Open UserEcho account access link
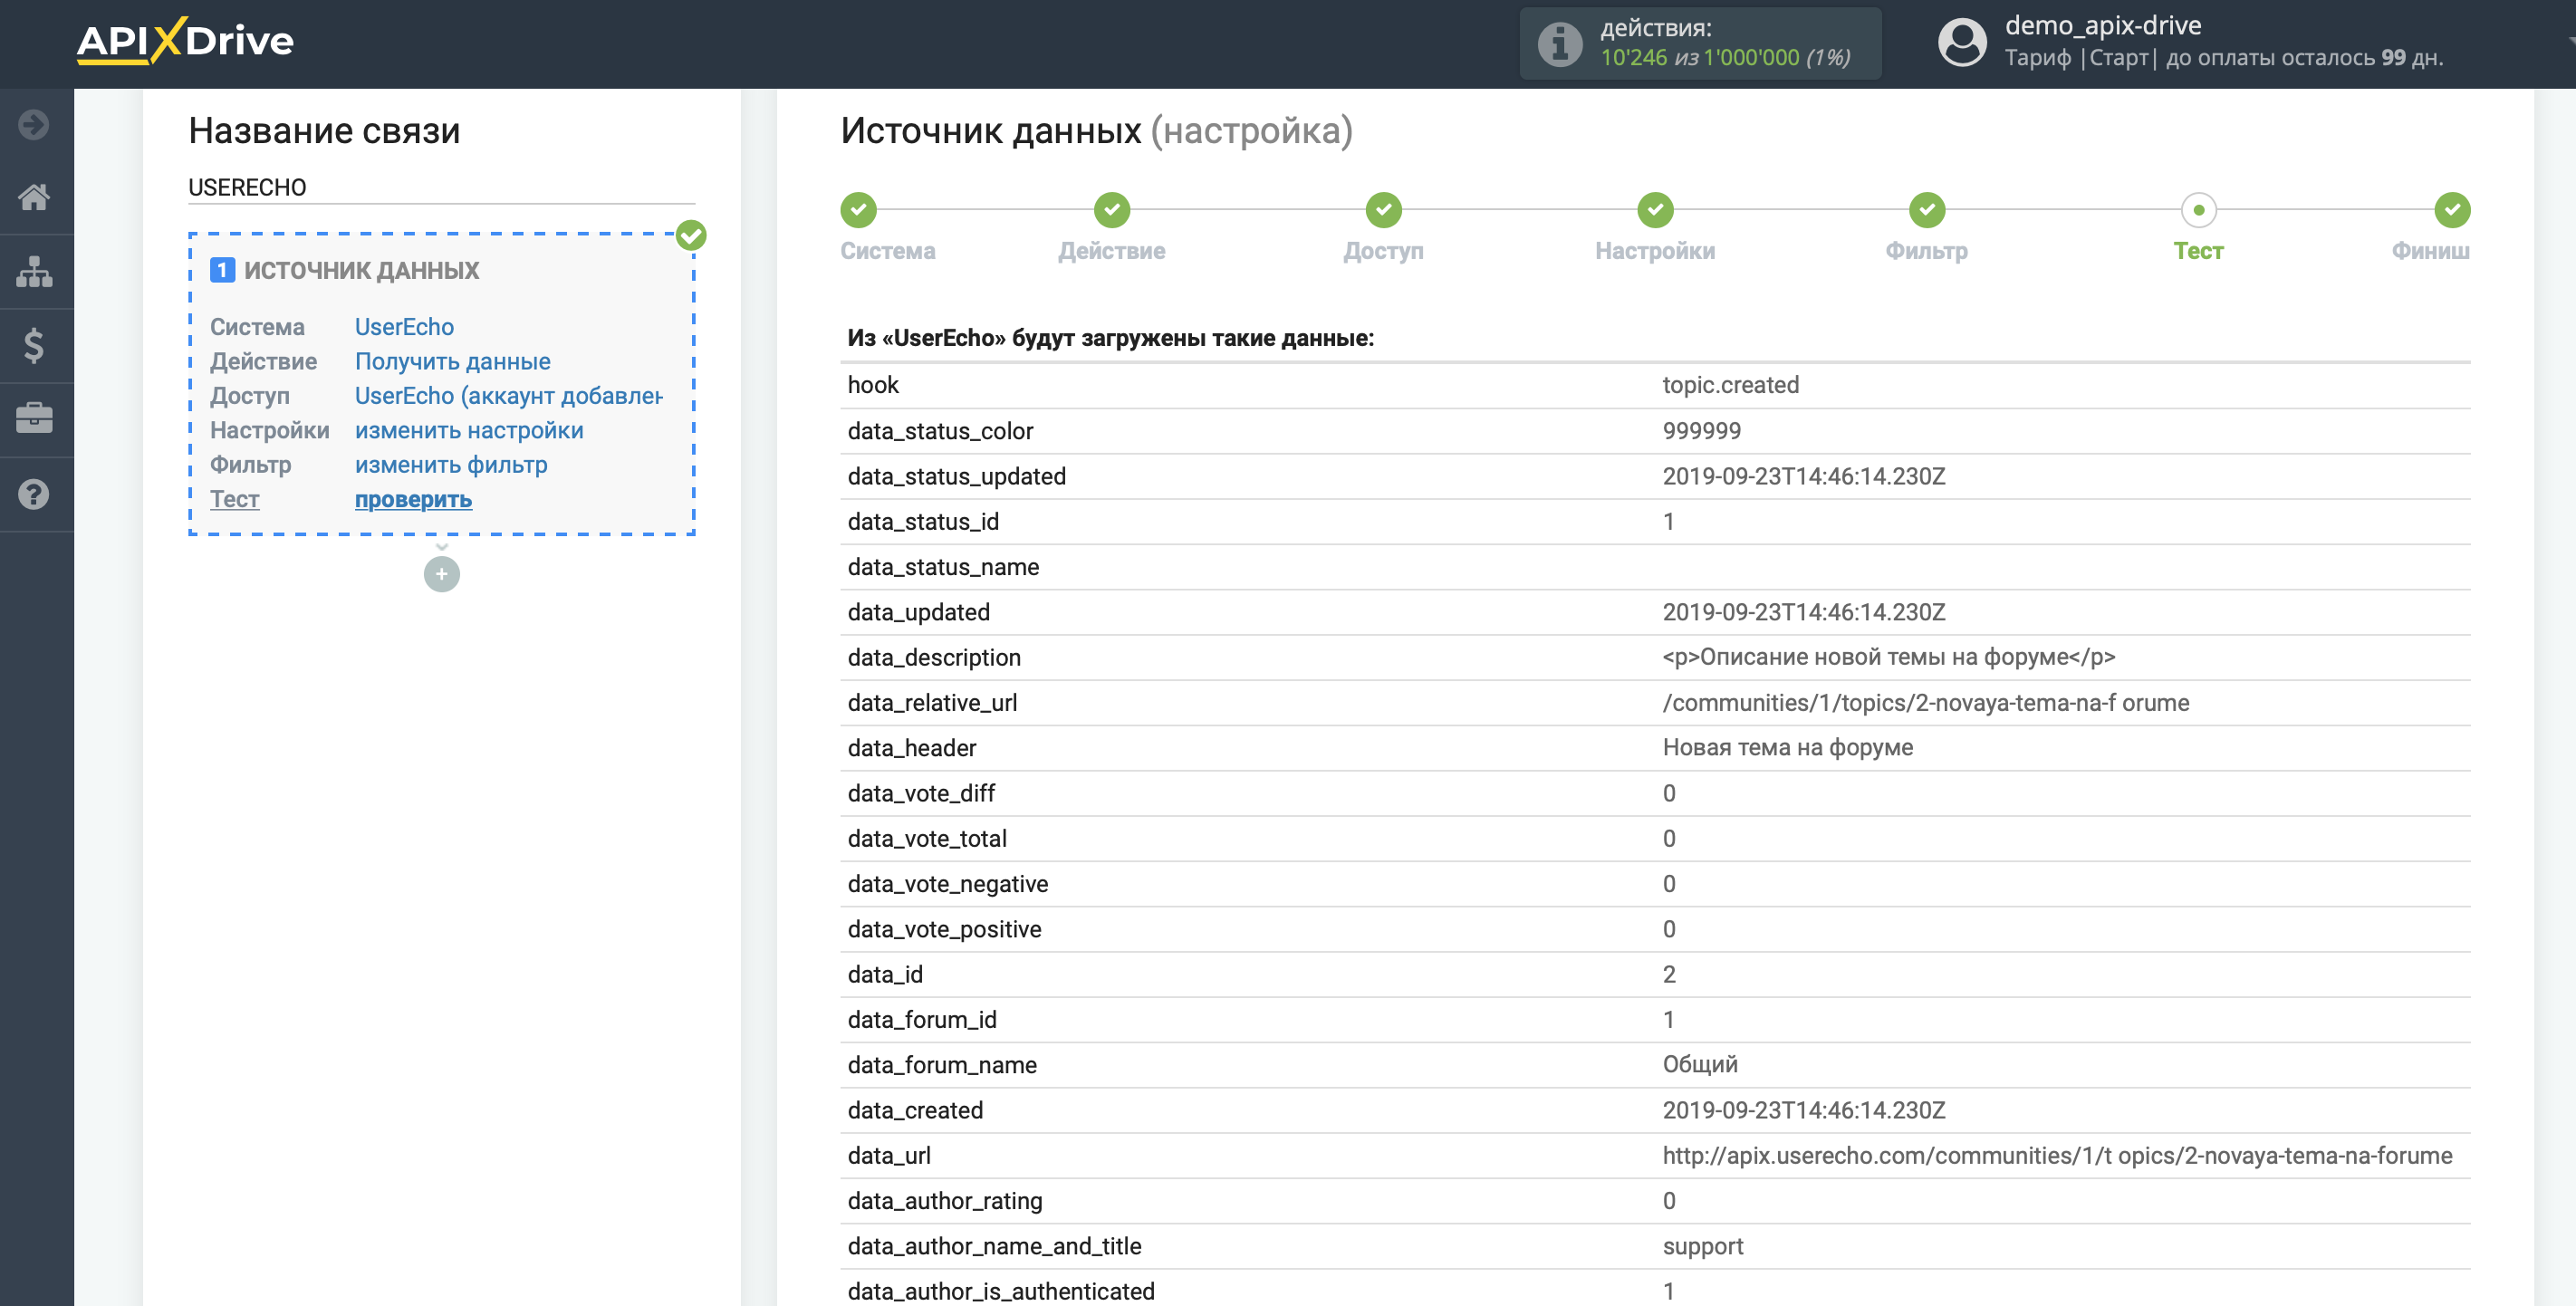 (x=509, y=396)
